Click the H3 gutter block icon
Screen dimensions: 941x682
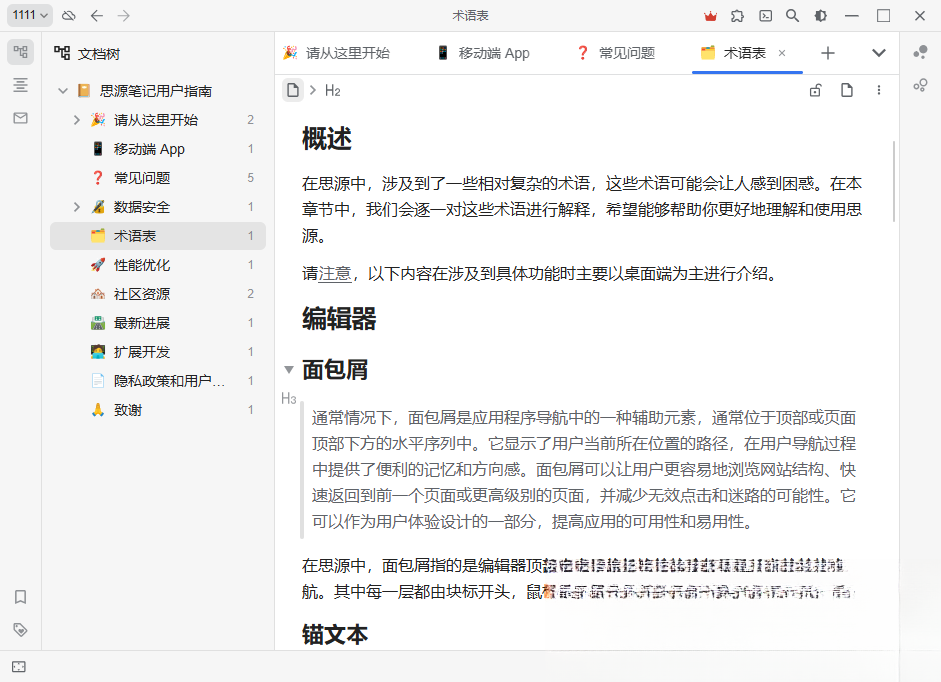289,399
